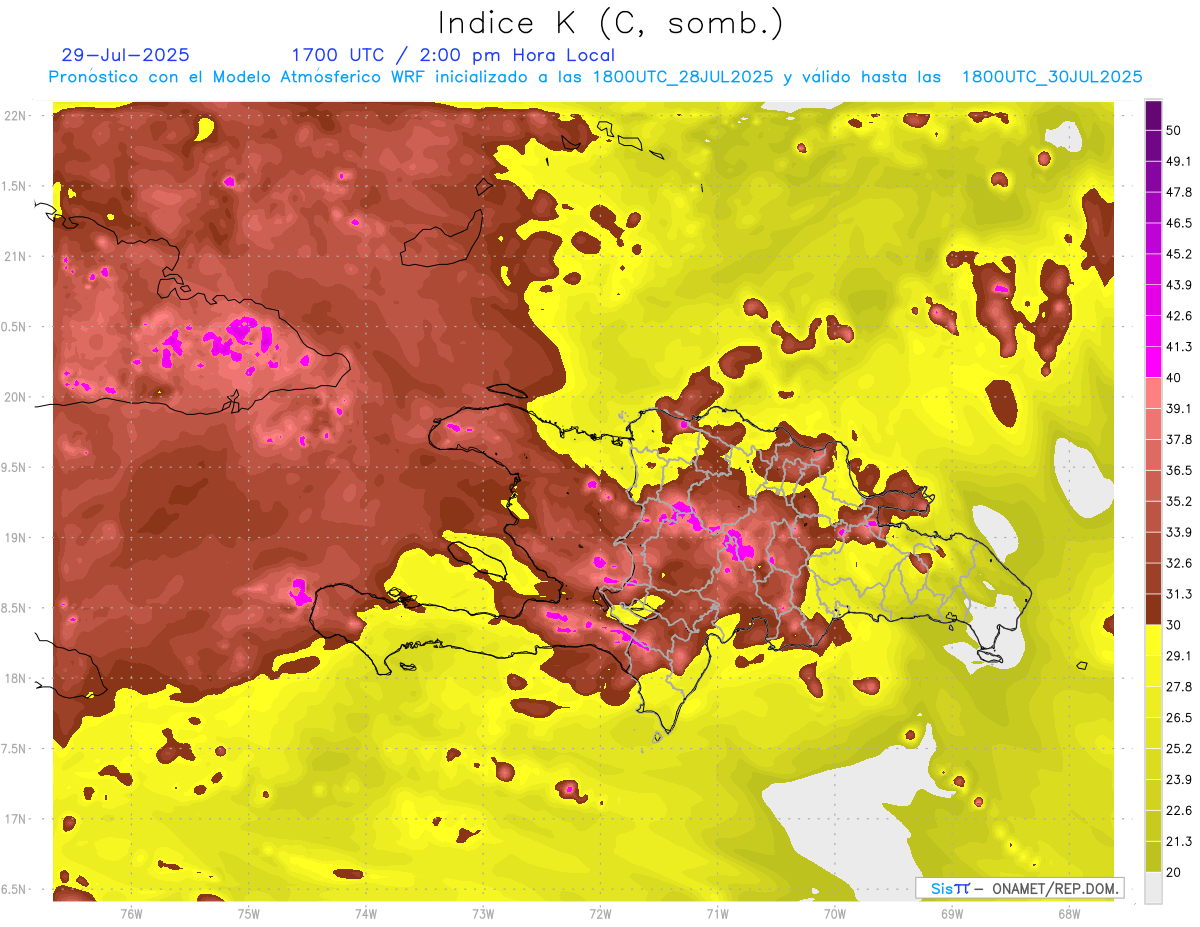
Task: Click the bright yellow swatch between 29.1 and 30
Action: pos(1153,640)
